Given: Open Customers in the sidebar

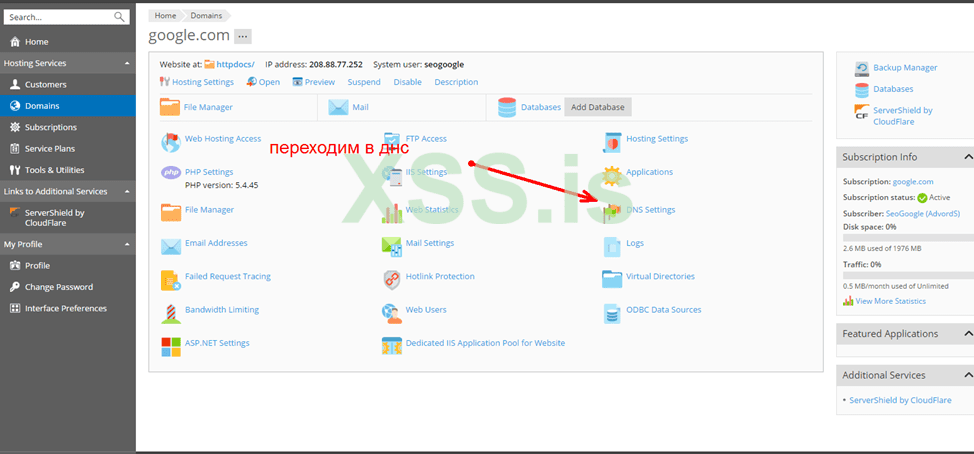Looking at the screenshot, I should coord(68,84).
